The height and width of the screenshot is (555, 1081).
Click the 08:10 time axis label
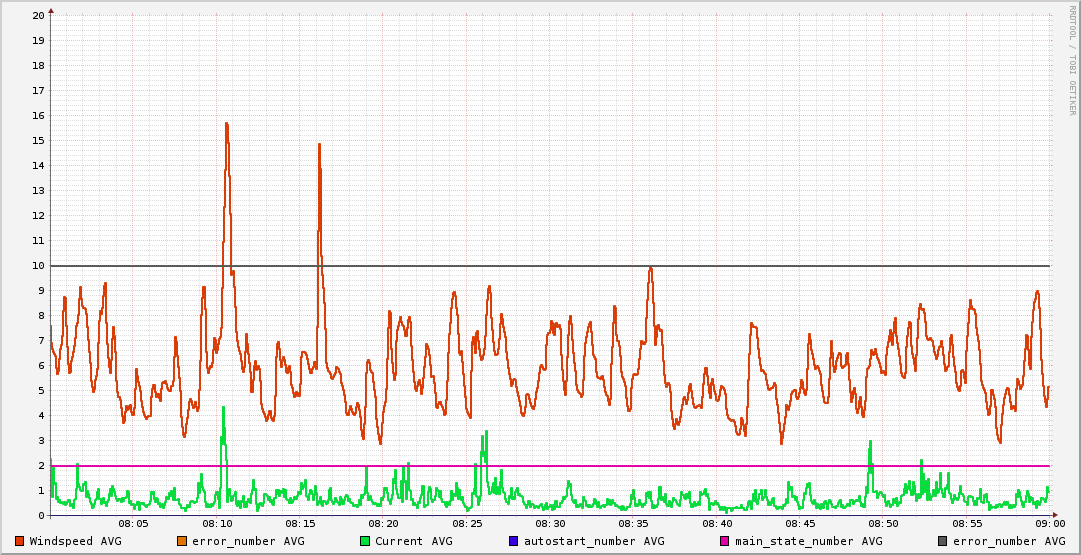point(217,524)
